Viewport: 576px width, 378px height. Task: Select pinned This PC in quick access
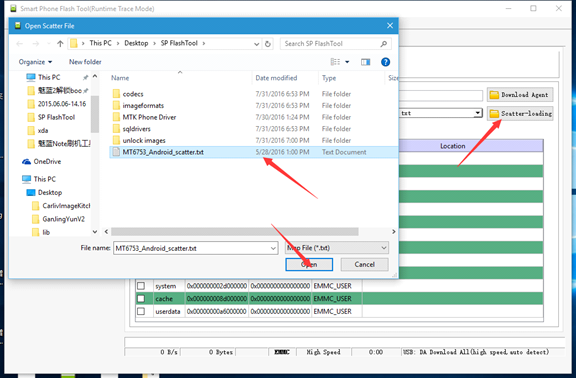(49, 78)
